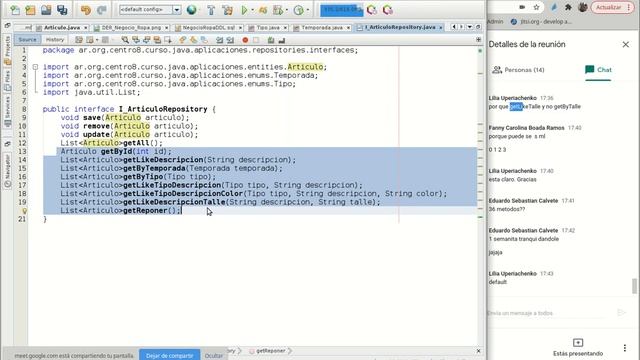640x360 pixels.
Task: Click the first garbage collection icon after memory bar
Action: tap(372, 10)
